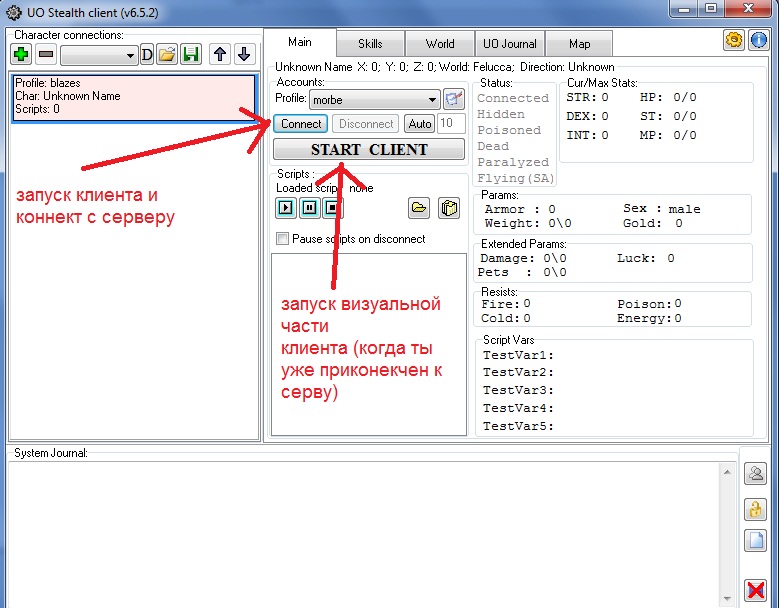
Task: Click the D button in connections toolbar
Action: (147, 54)
